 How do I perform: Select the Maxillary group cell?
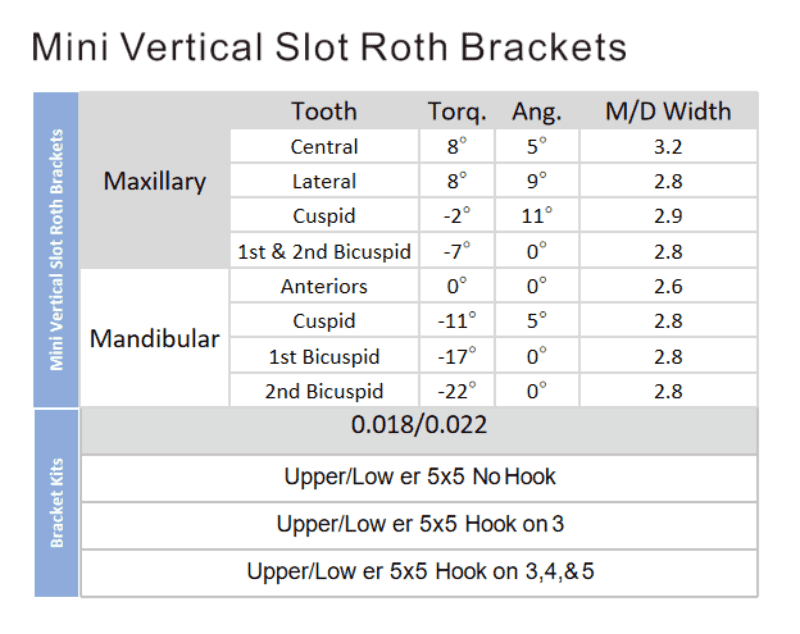(155, 181)
